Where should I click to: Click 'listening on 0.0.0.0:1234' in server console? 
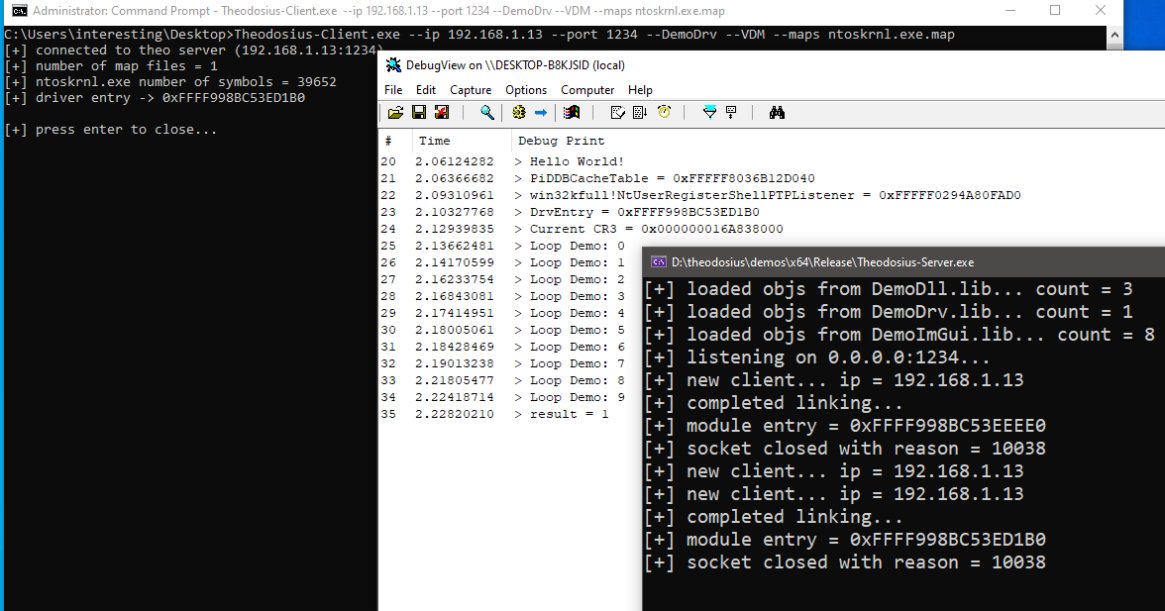click(817, 358)
